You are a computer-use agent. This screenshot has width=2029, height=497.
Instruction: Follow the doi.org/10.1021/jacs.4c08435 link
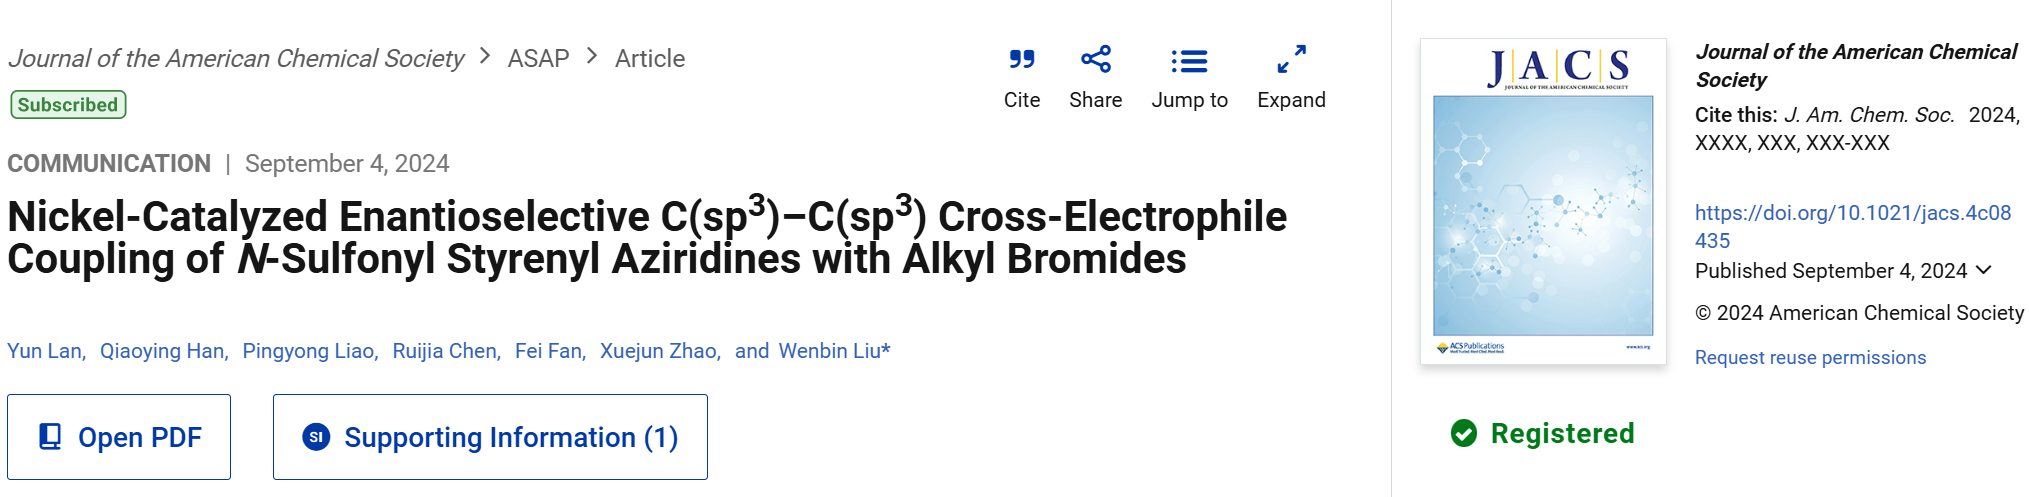1853,227
